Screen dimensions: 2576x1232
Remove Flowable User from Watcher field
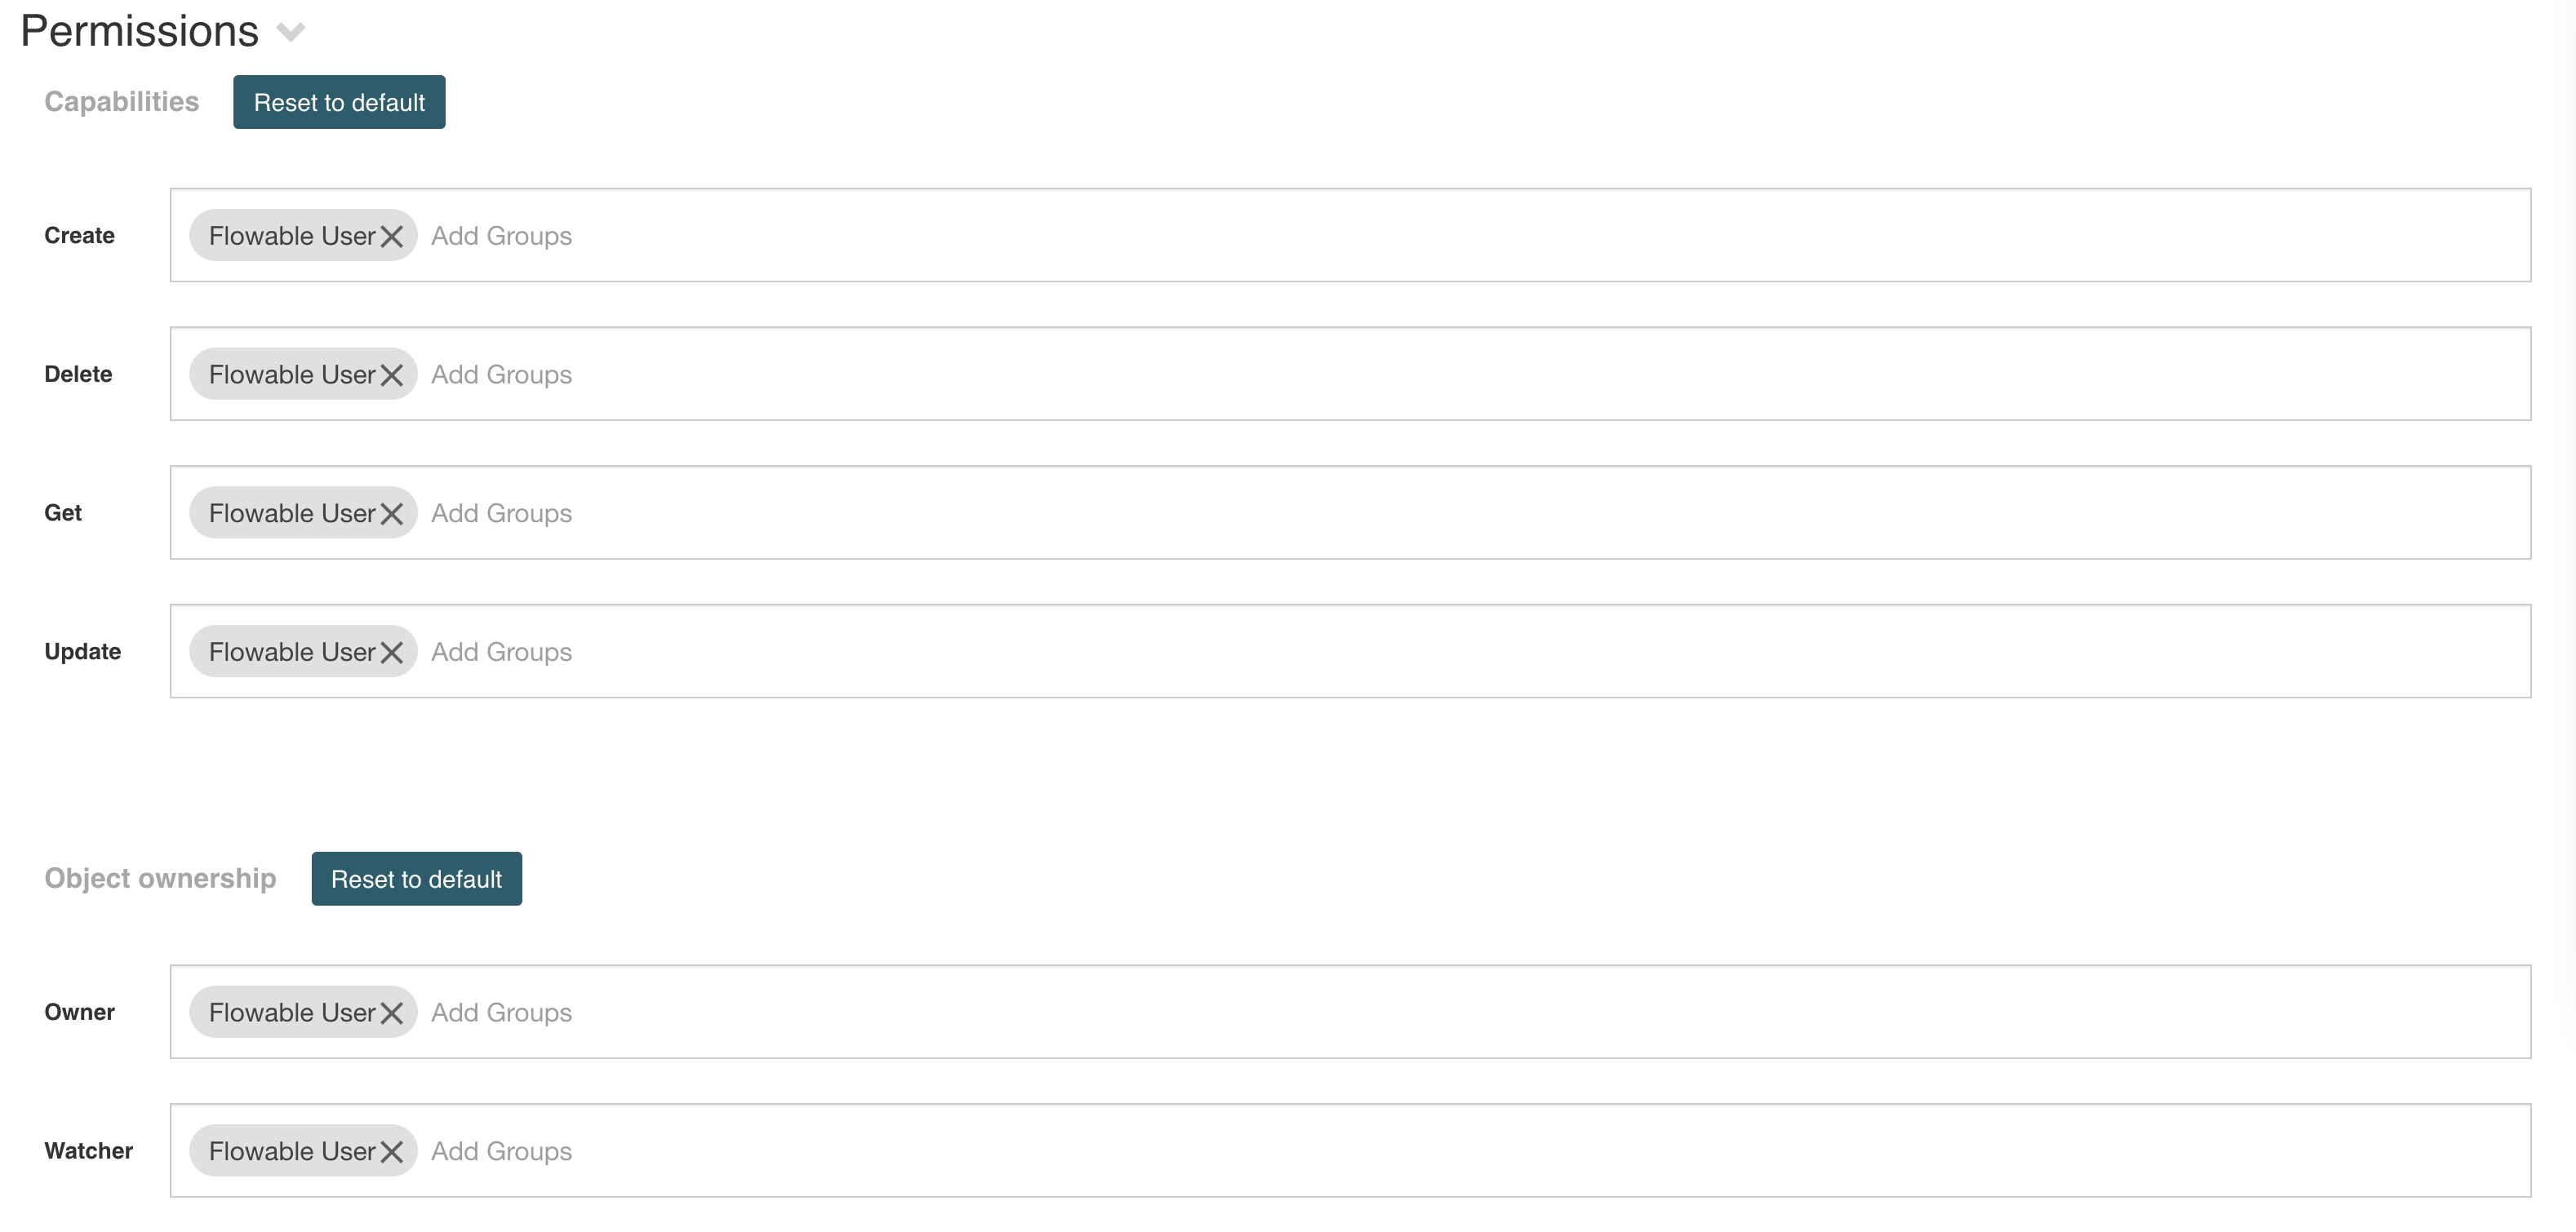click(392, 1152)
